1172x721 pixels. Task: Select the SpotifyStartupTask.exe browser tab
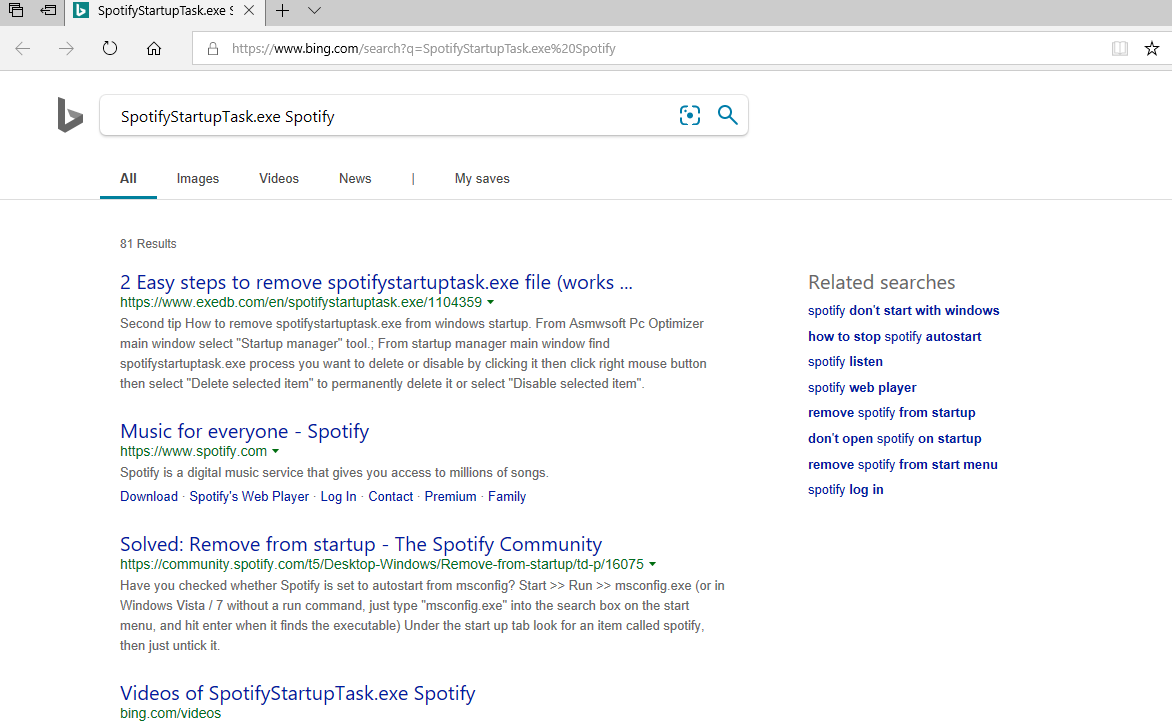[165, 10]
